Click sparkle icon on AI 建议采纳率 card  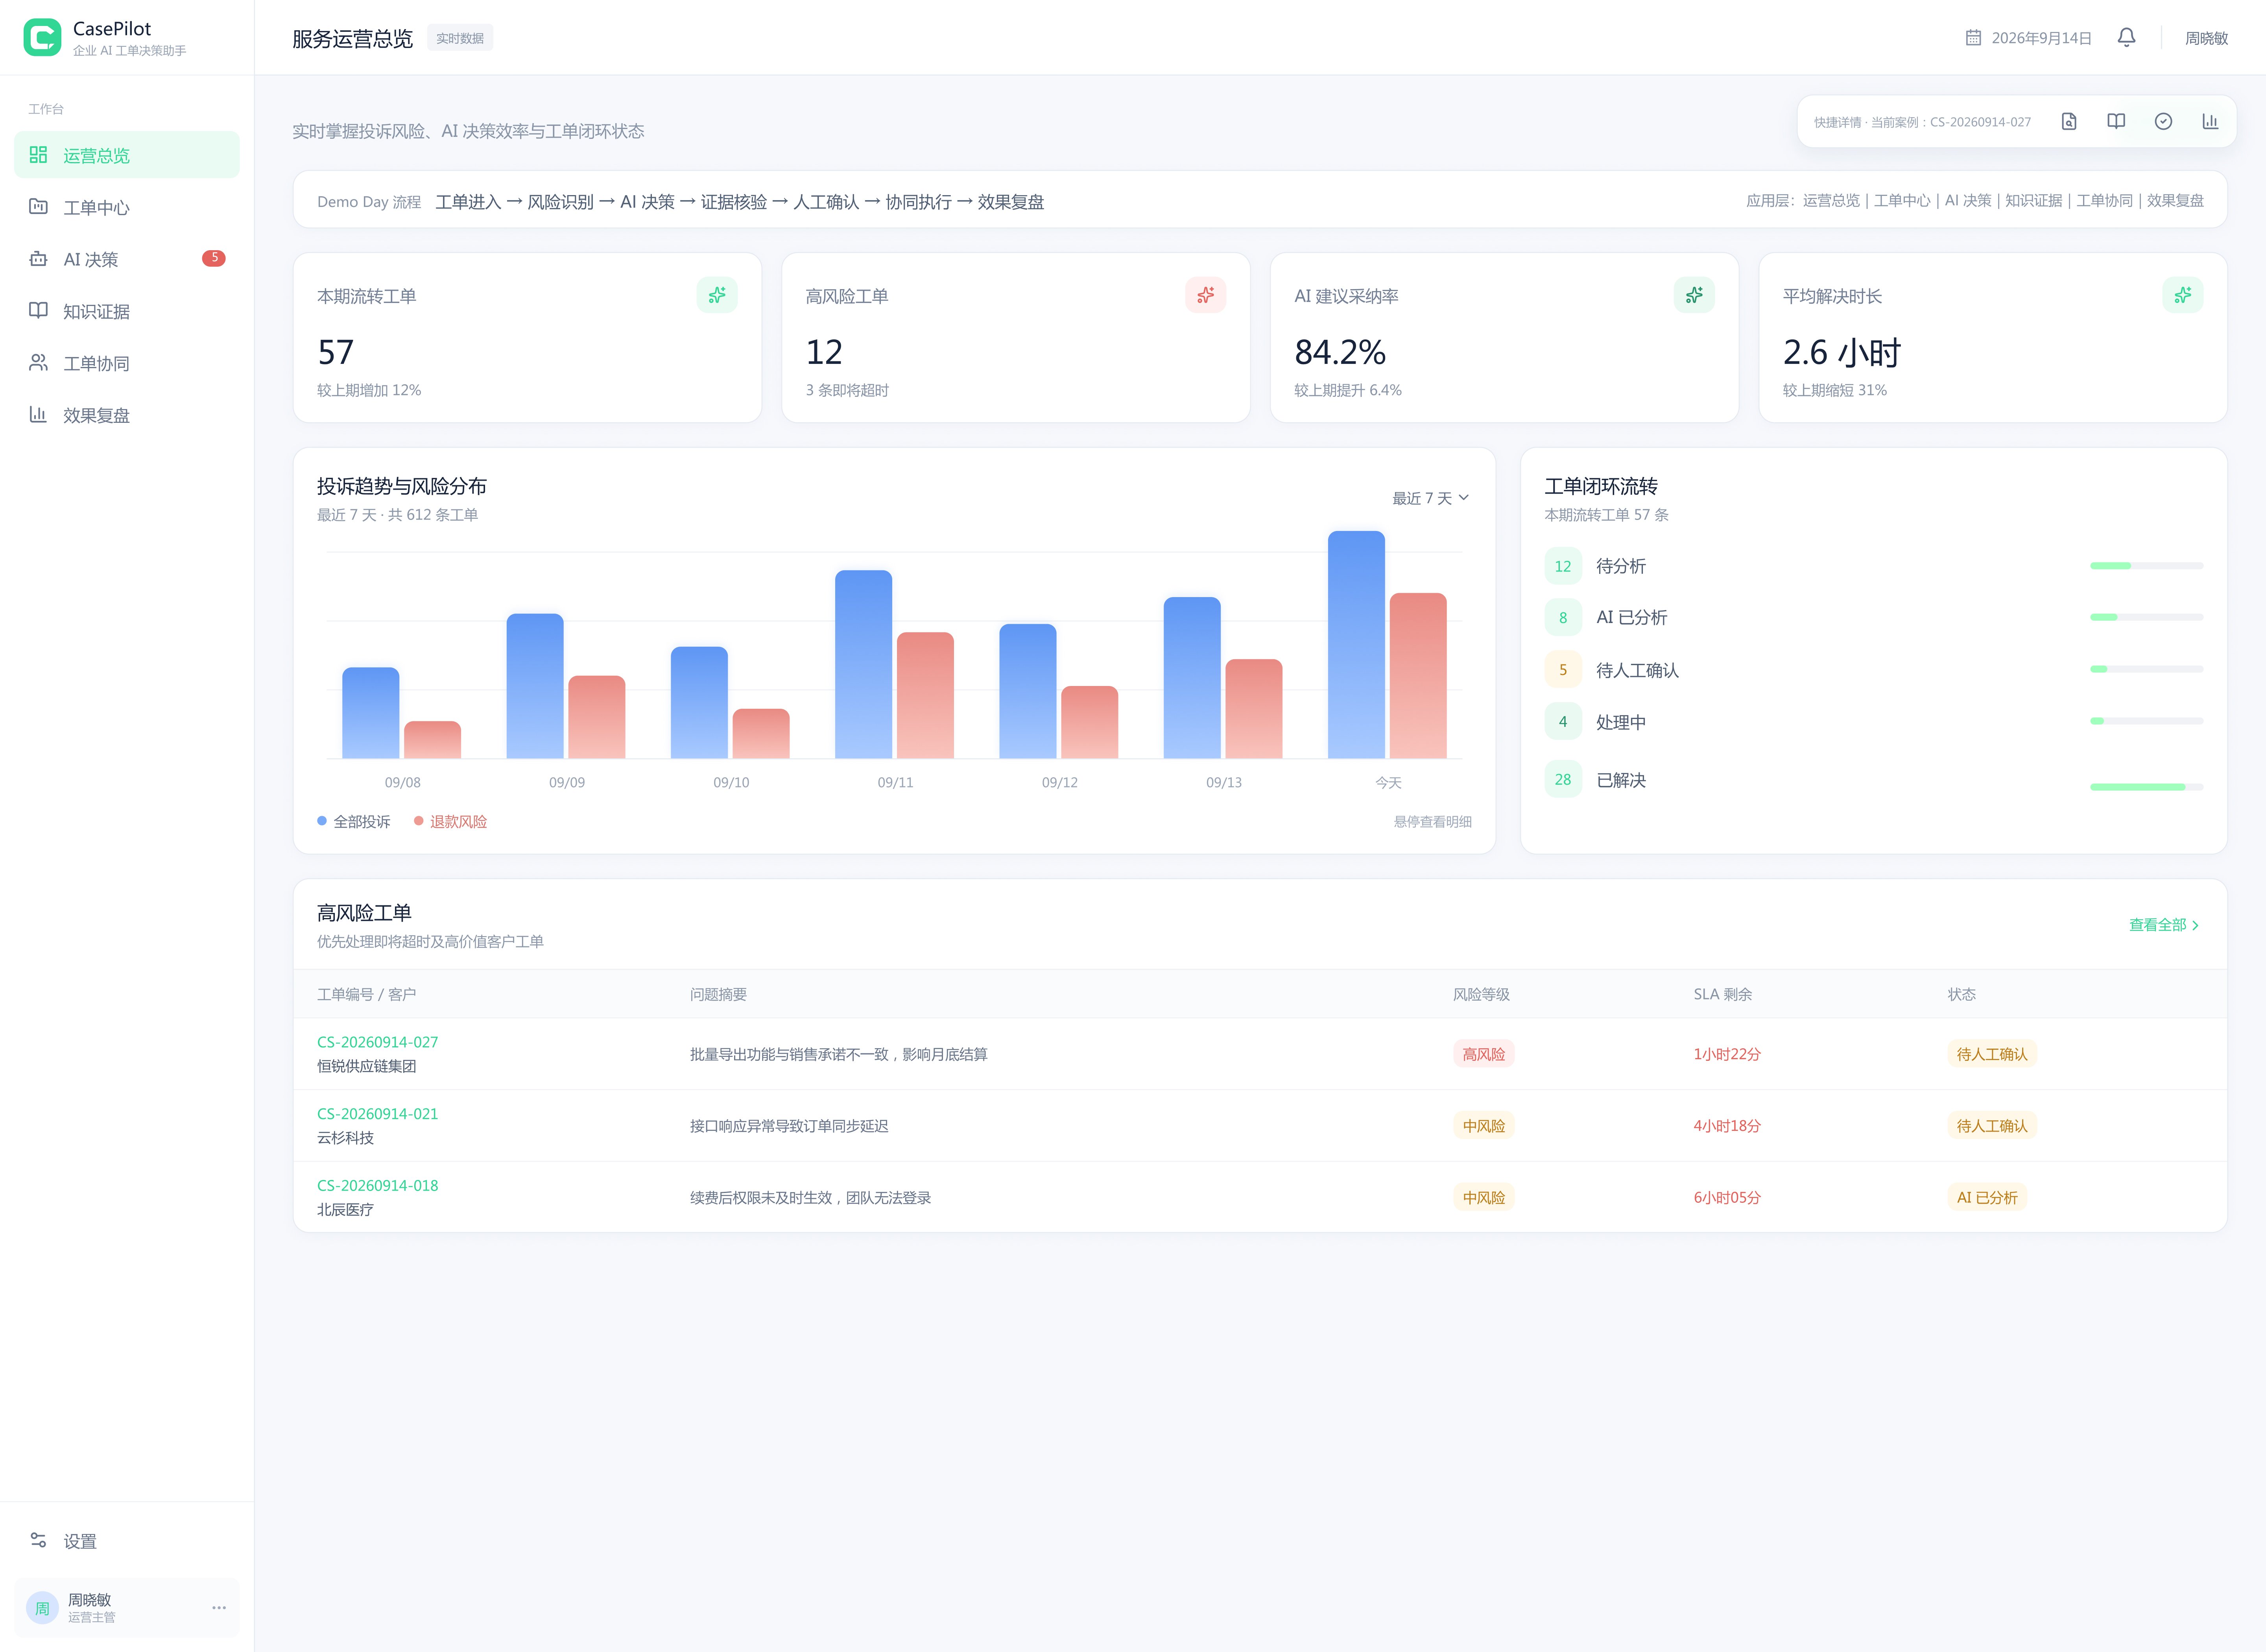pos(1694,295)
